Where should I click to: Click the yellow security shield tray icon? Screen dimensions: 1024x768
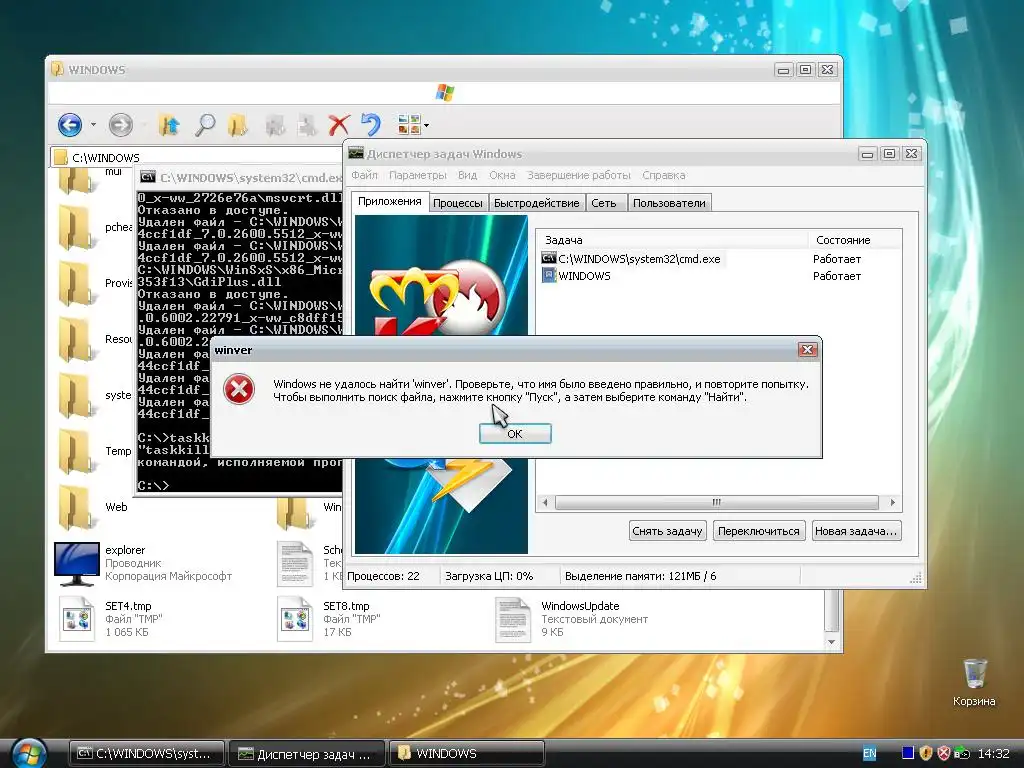pos(925,753)
